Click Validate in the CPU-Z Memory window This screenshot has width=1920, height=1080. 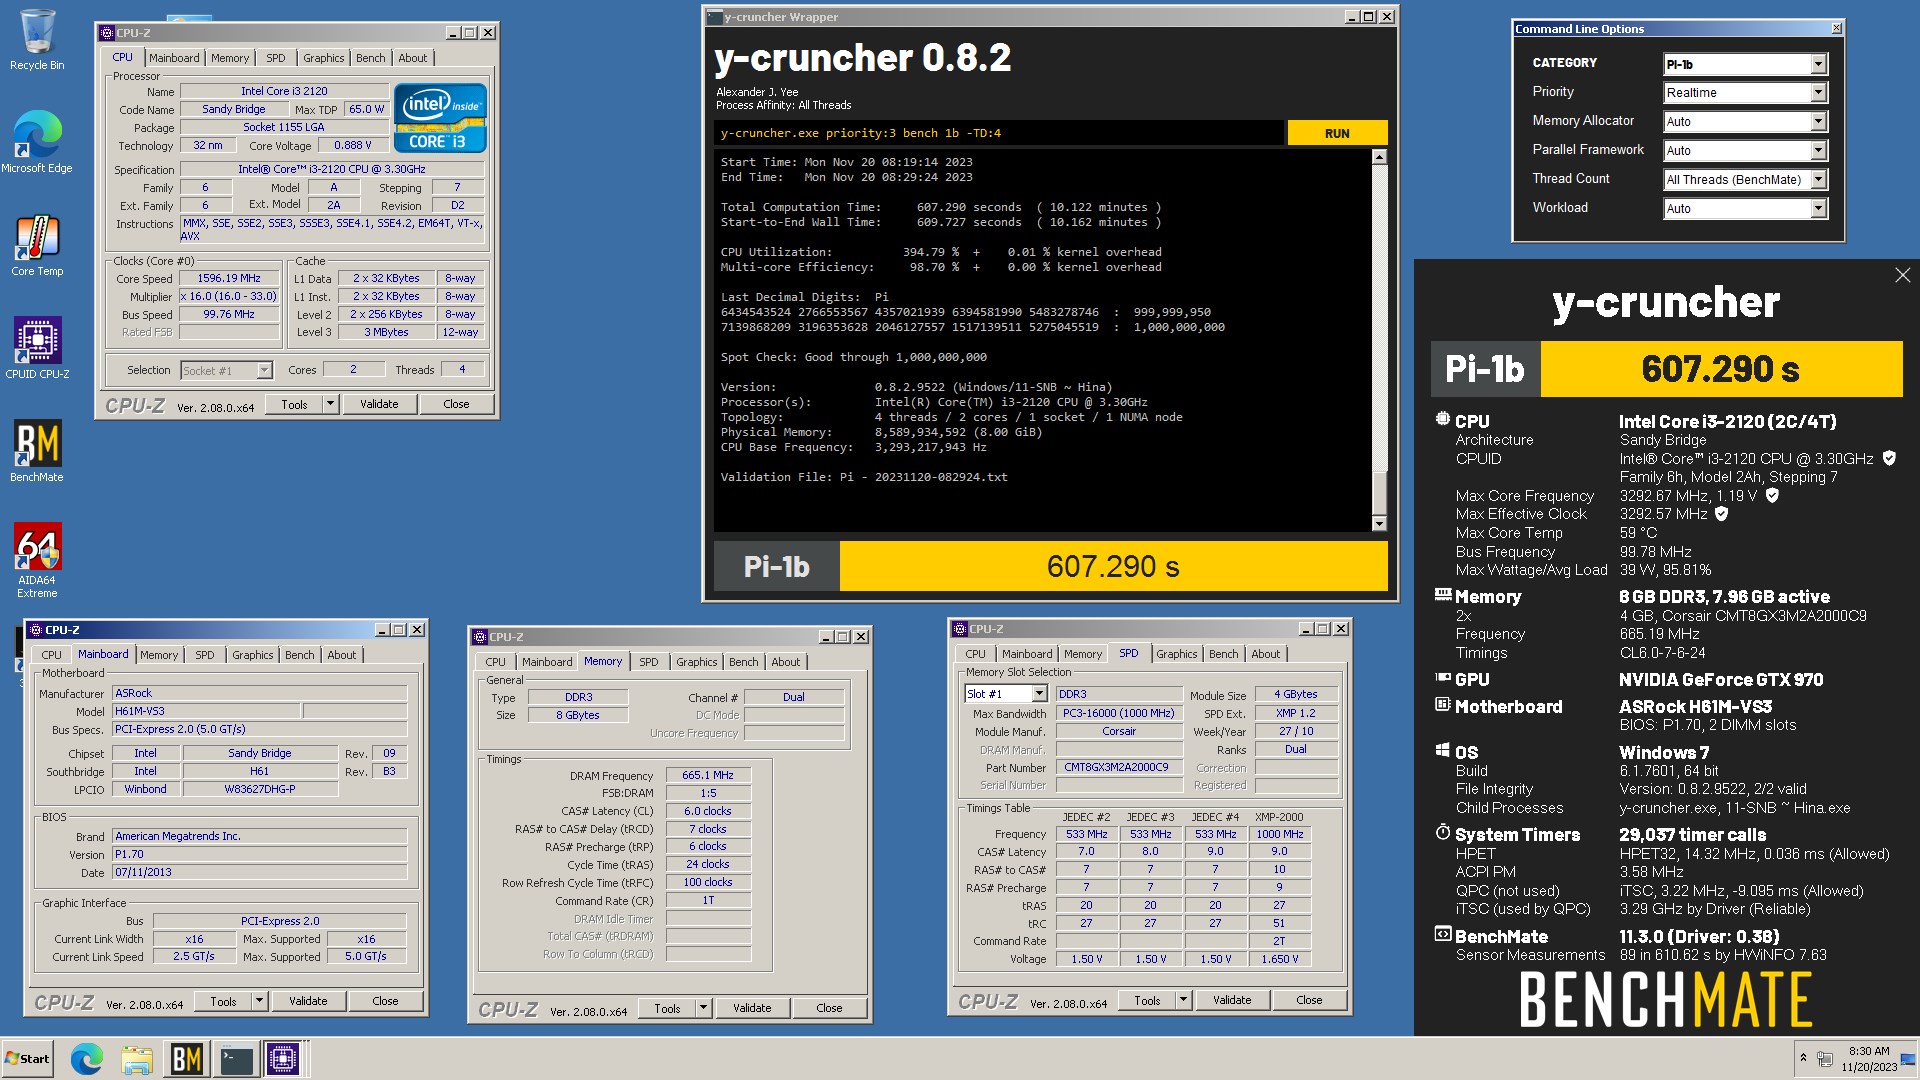pyautogui.click(x=752, y=1008)
